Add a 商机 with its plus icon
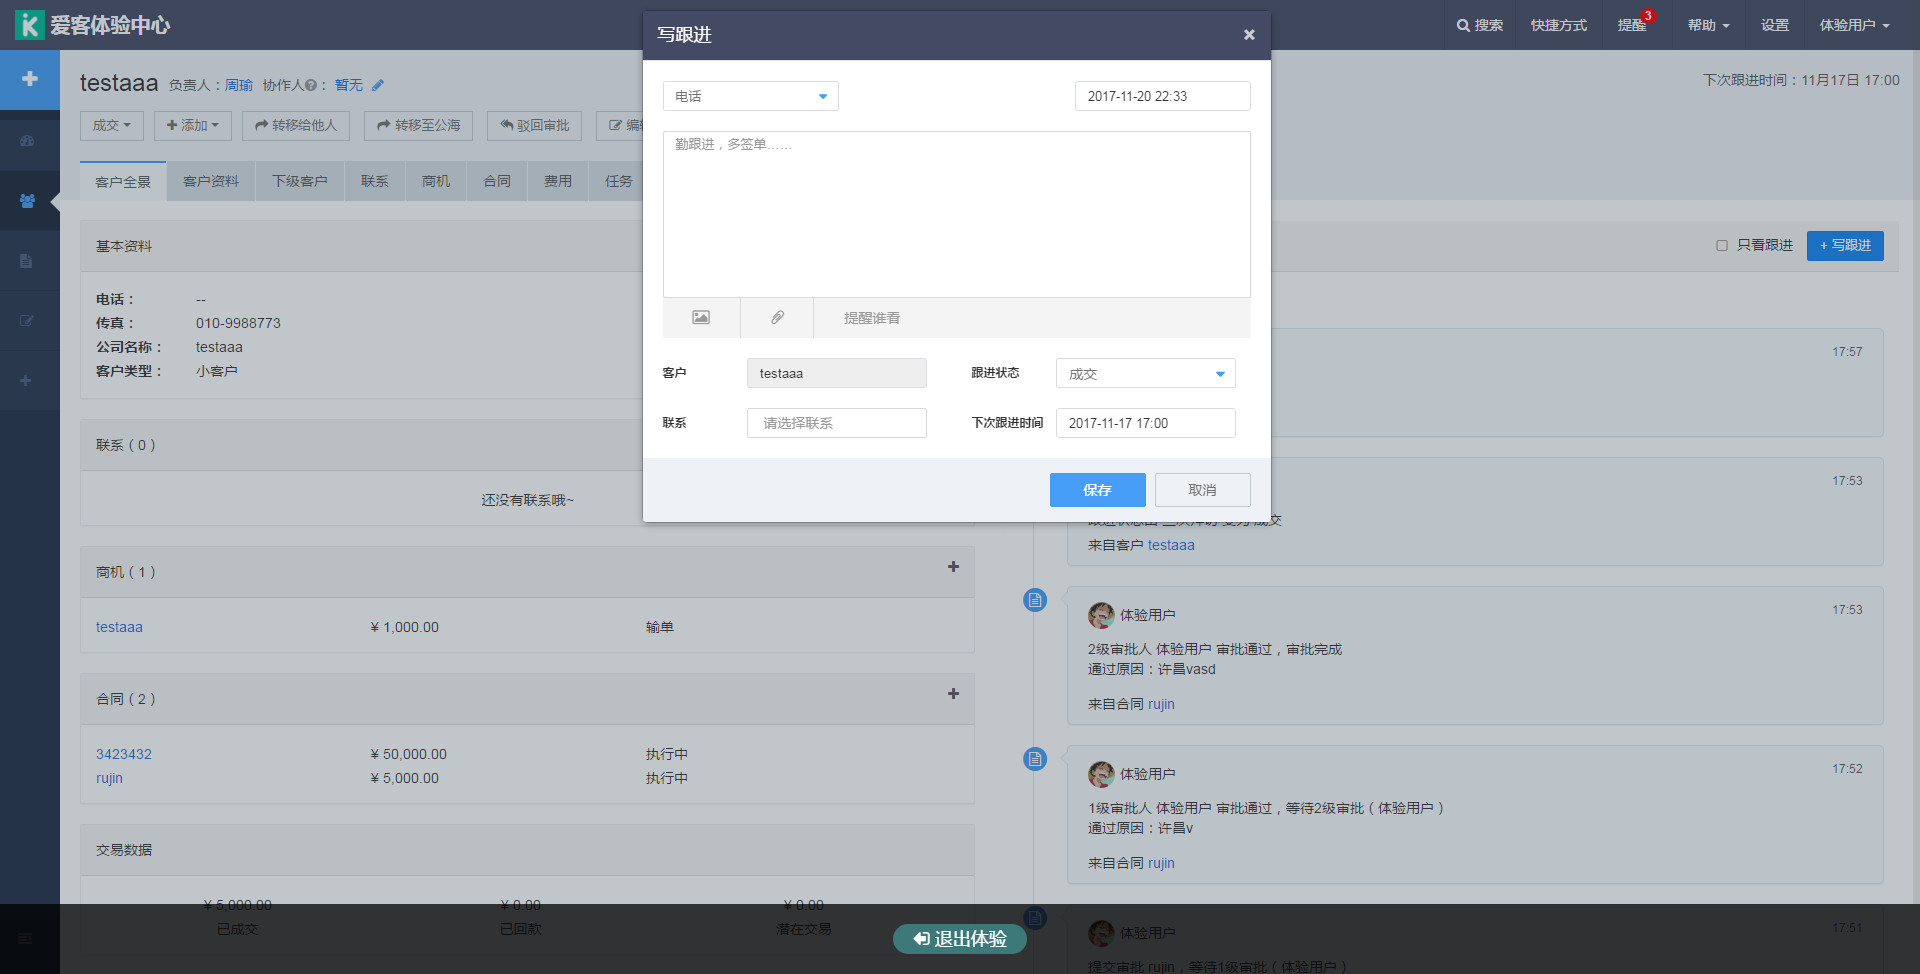 tap(953, 567)
